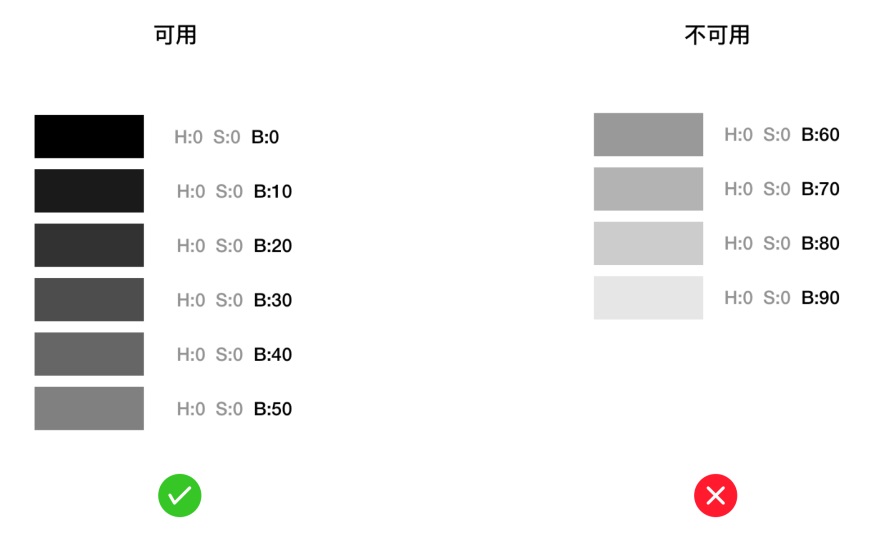Click the green checkmark icon
The height and width of the screenshot is (543, 892).
pyautogui.click(x=180, y=495)
